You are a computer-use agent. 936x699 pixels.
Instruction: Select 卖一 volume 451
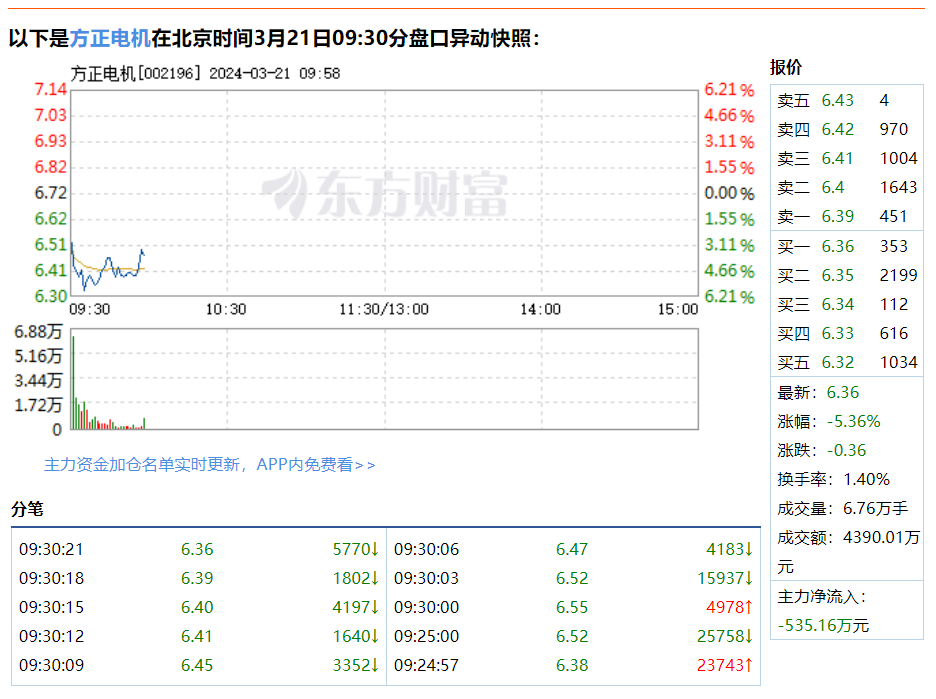pyautogui.click(x=893, y=216)
